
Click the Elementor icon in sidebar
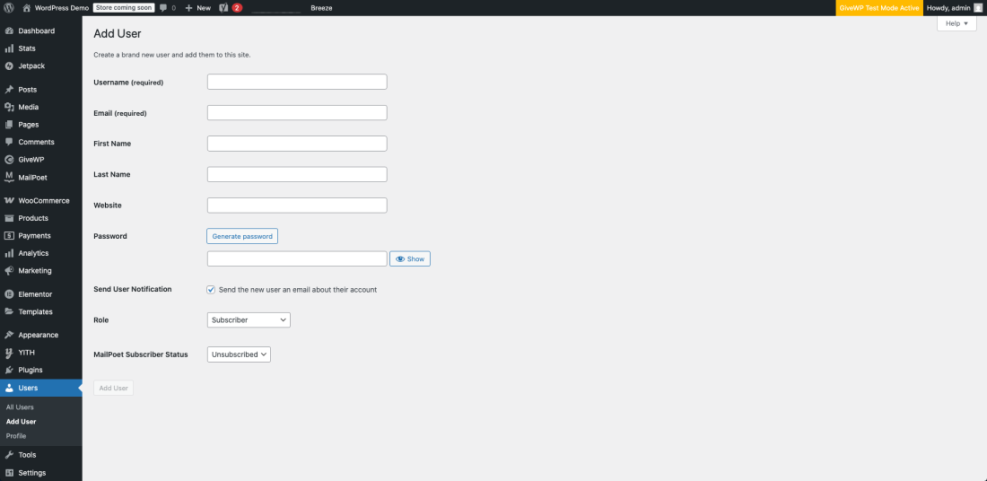pos(9,294)
